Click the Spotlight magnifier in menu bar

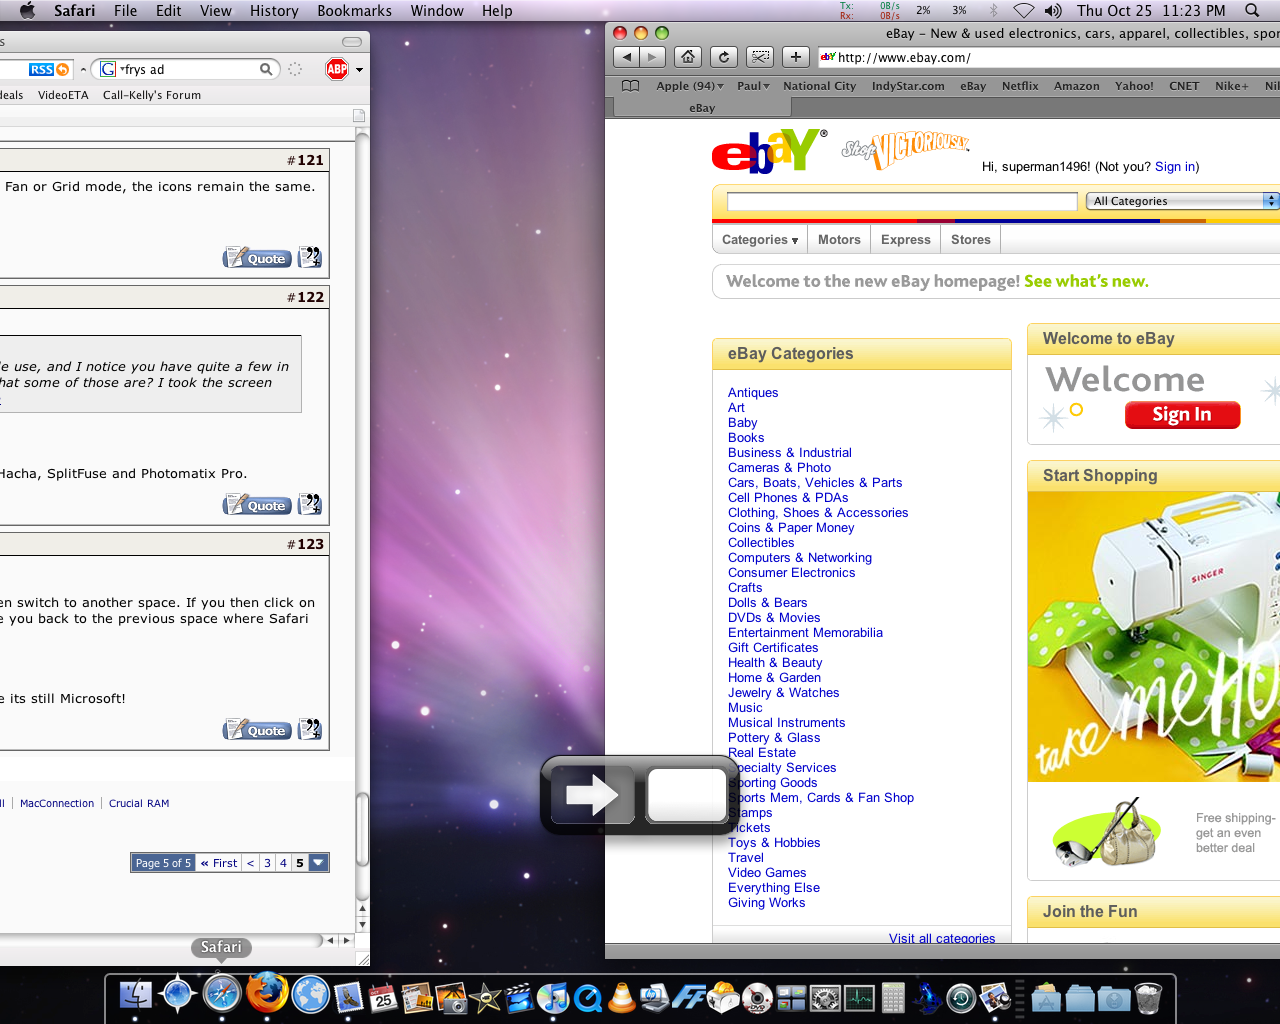1252,10
